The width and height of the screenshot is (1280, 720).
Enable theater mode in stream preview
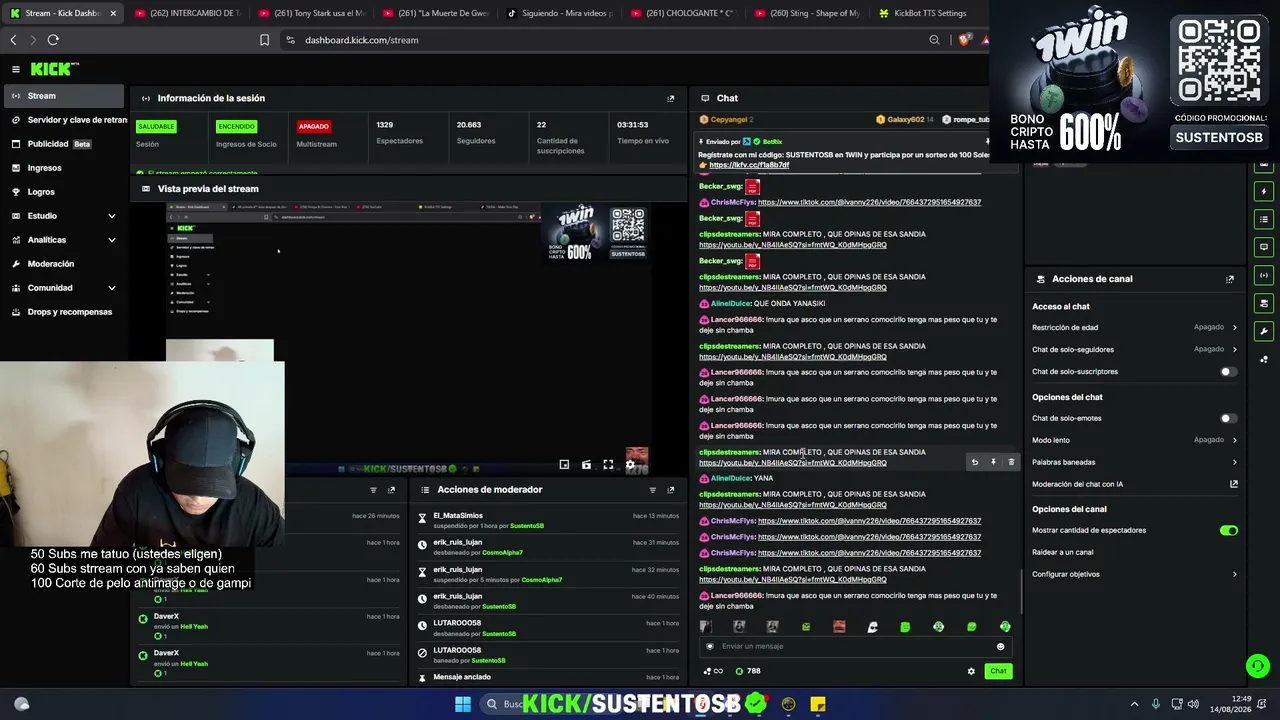[x=586, y=465]
